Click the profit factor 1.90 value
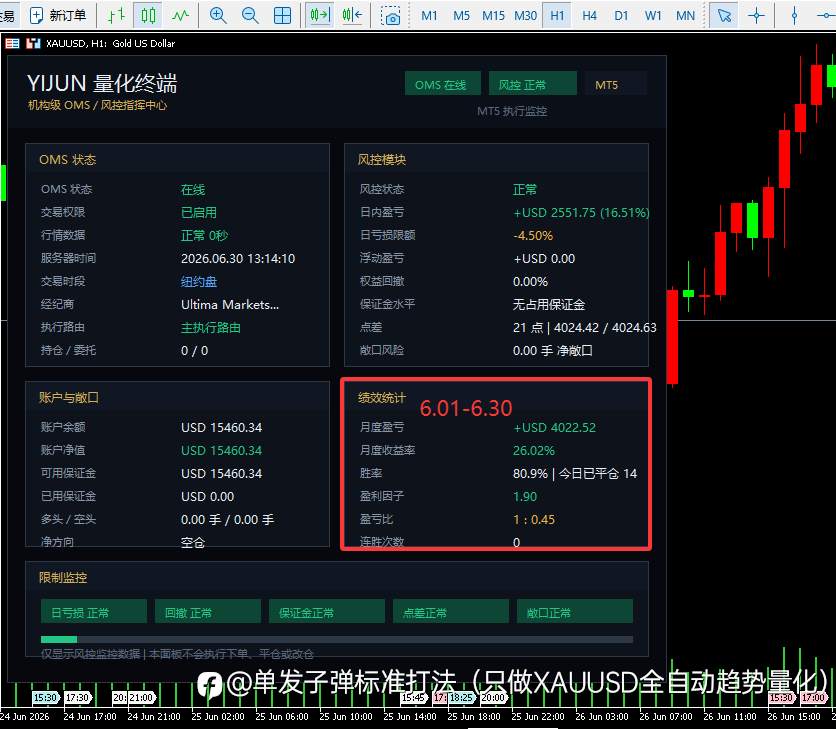 pyautogui.click(x=525, y=496)
